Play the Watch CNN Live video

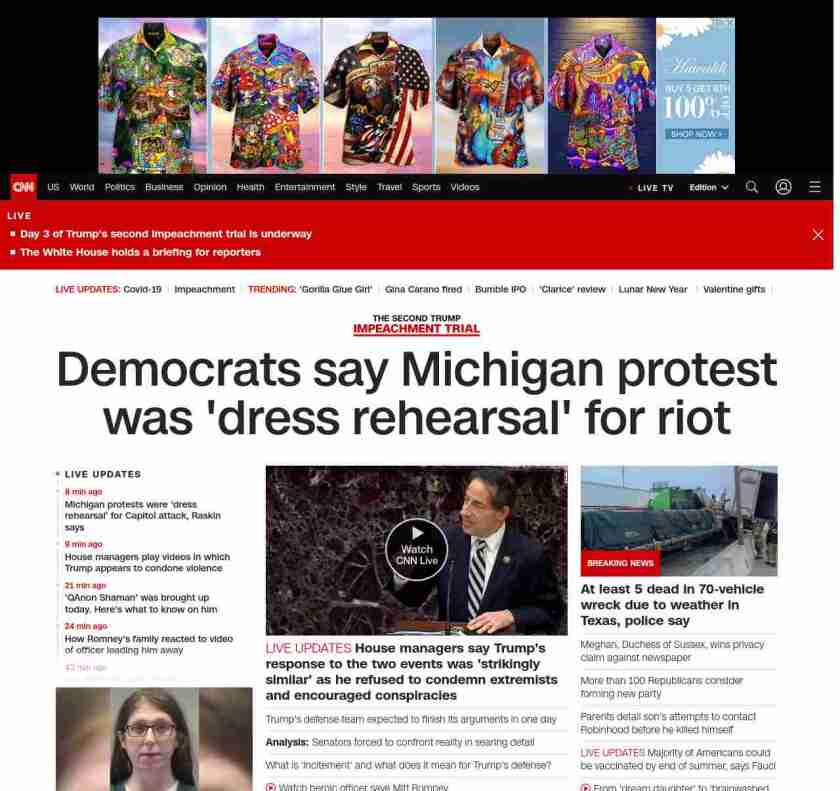[416, 549]
